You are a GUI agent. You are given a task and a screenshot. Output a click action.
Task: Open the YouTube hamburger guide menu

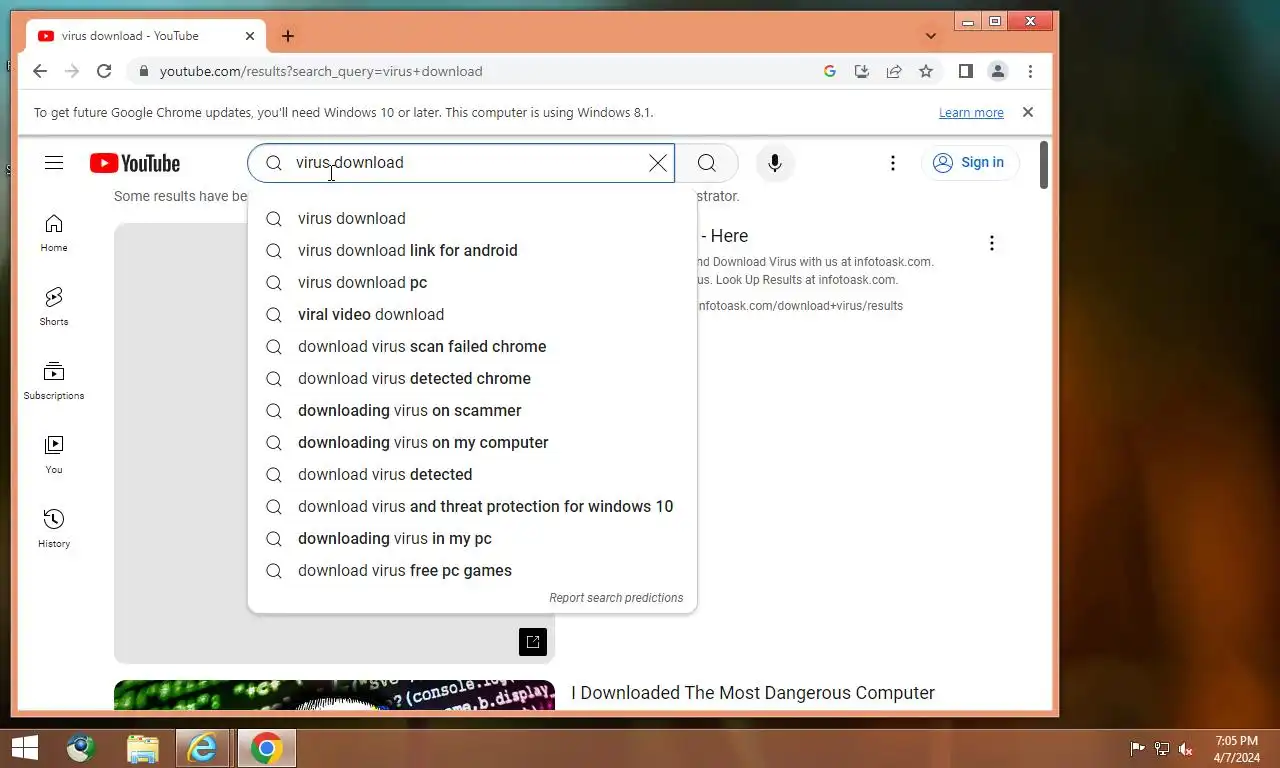(54, 163)
